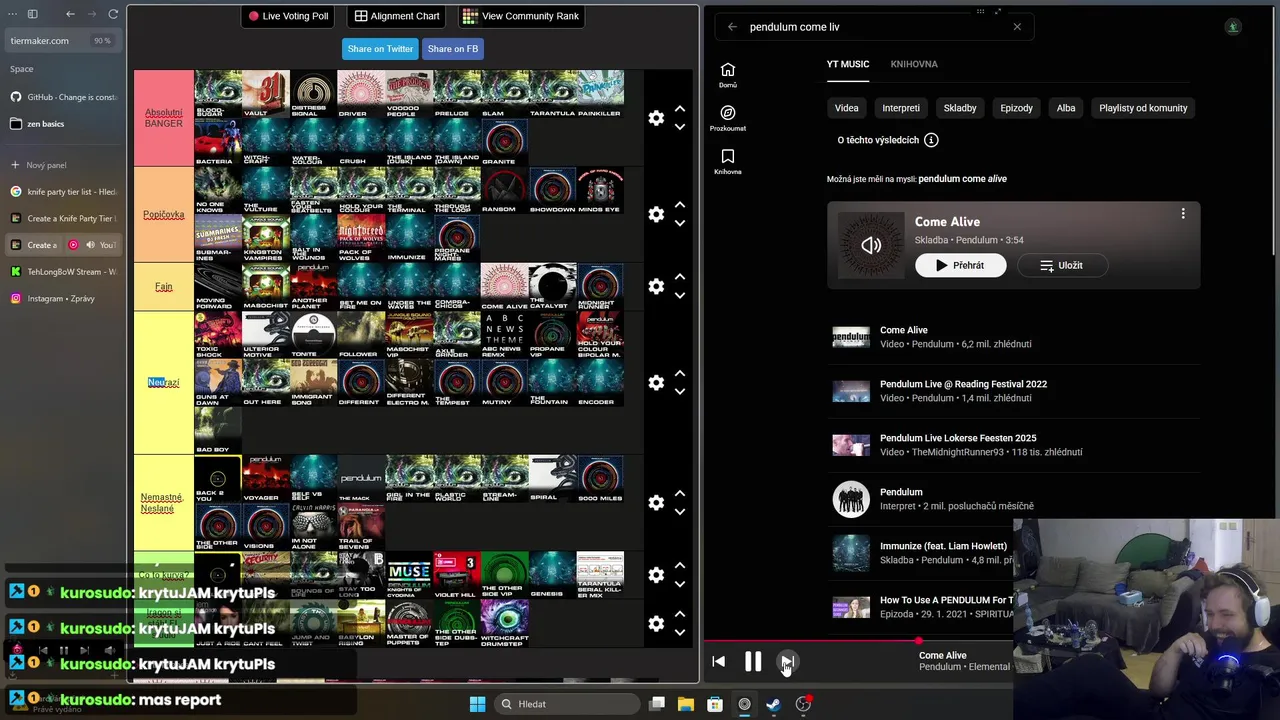Screen dimensions: 1280x720
Task: Reload the page with the refresh icon
Action: coord(113,14)
